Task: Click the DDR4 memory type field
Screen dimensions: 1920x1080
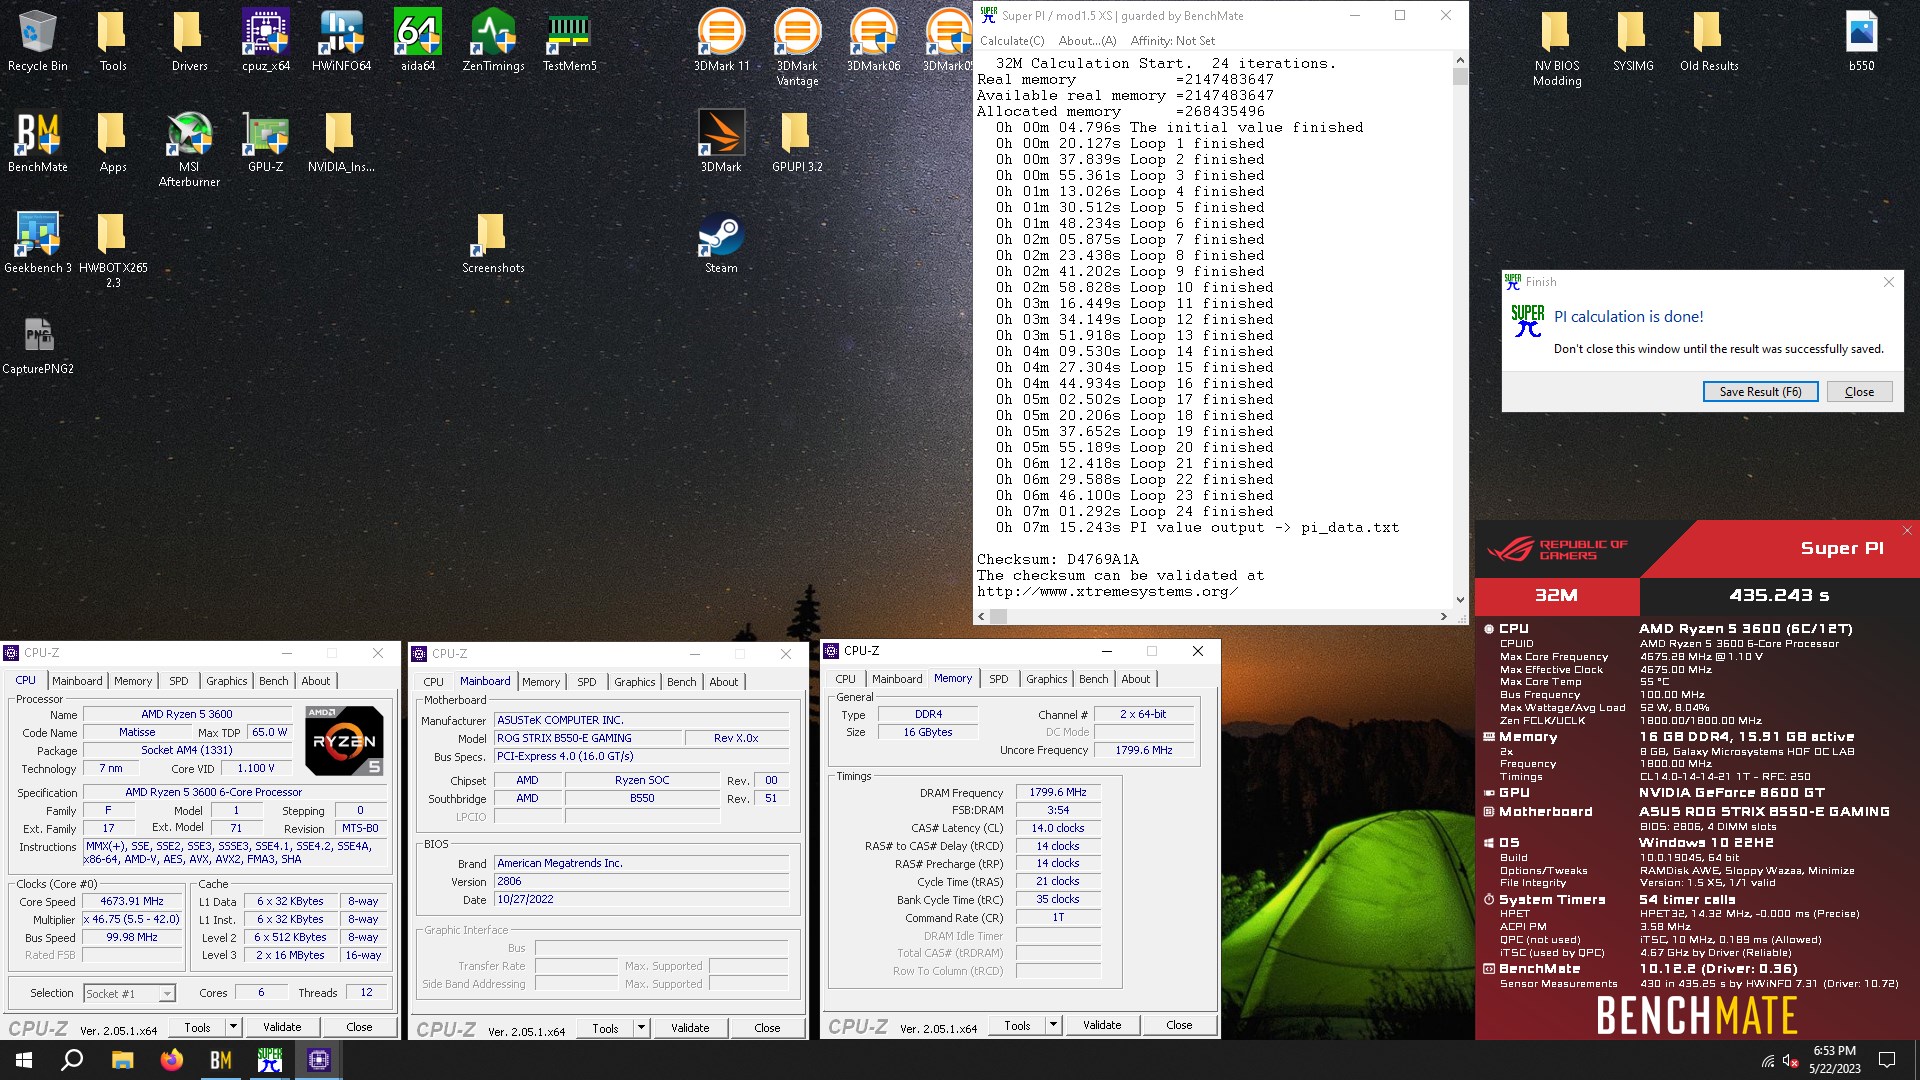Action: pos(928,714)
